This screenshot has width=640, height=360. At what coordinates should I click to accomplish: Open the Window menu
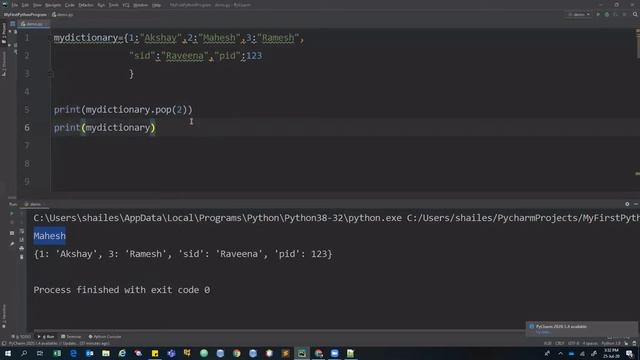click(x=141, y=5)
